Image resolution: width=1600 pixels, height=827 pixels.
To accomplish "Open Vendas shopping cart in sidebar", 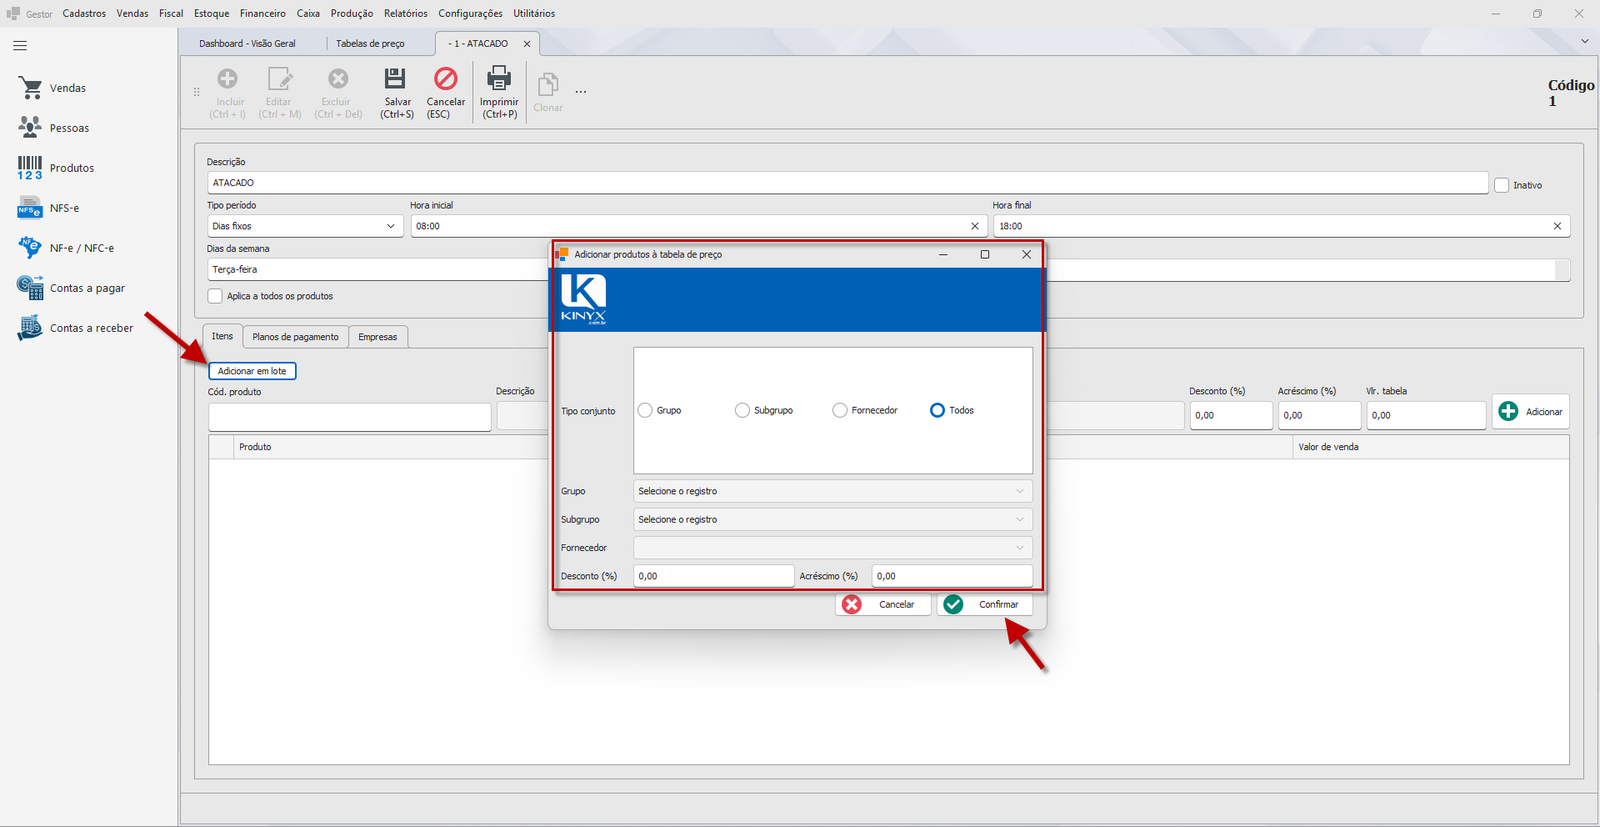I will [x=30, y=88].
